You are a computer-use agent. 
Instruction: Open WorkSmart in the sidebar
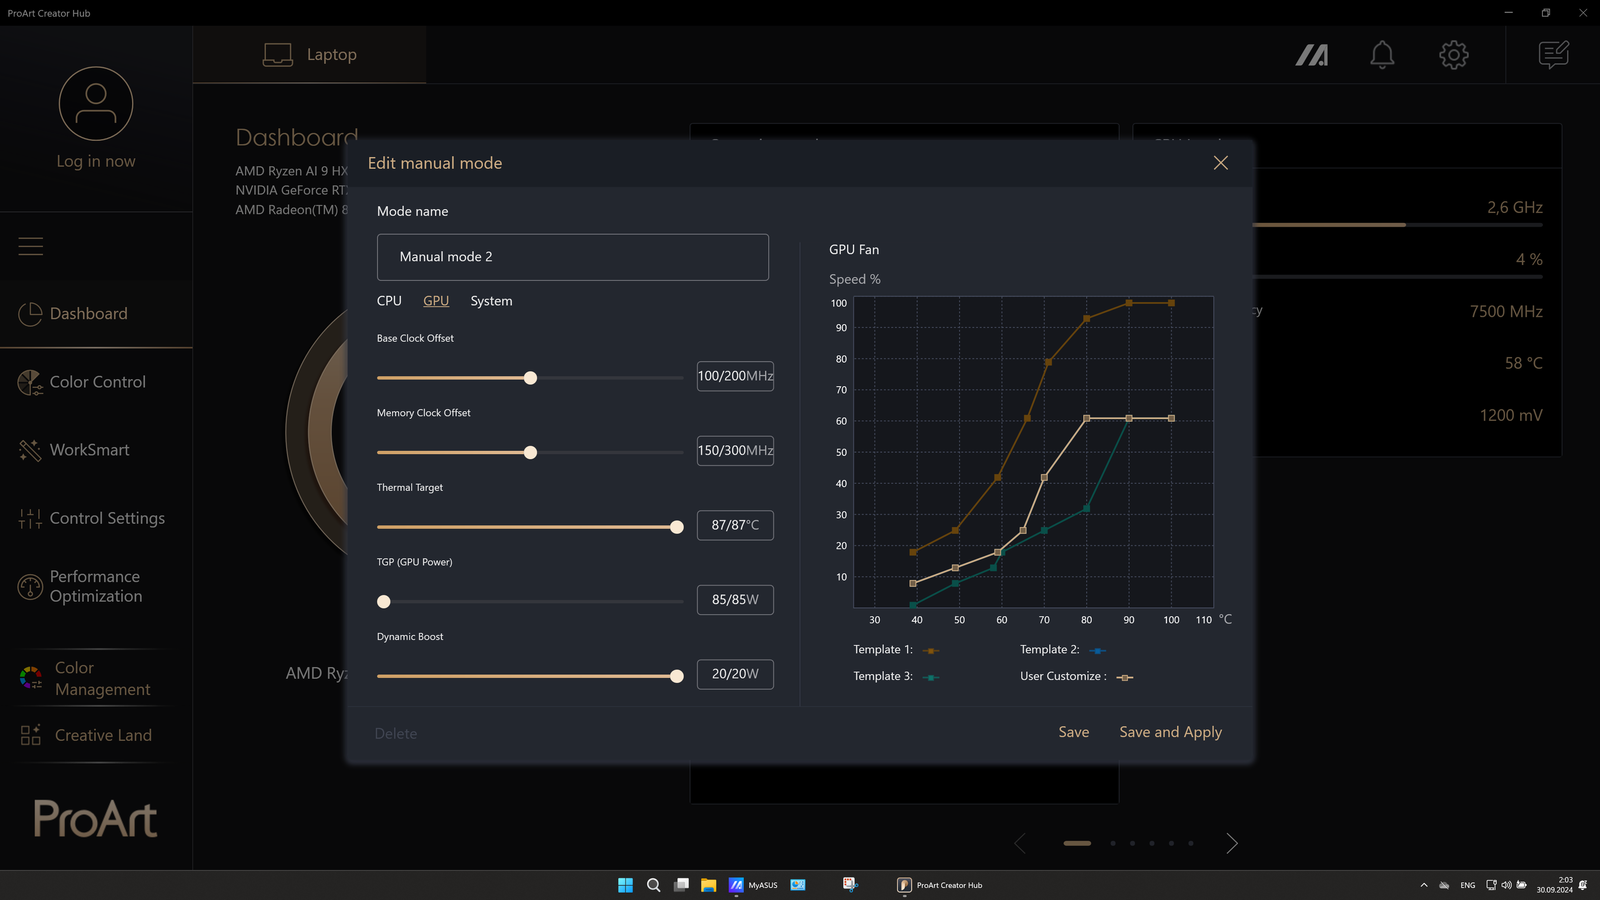[x=96, y=450]
